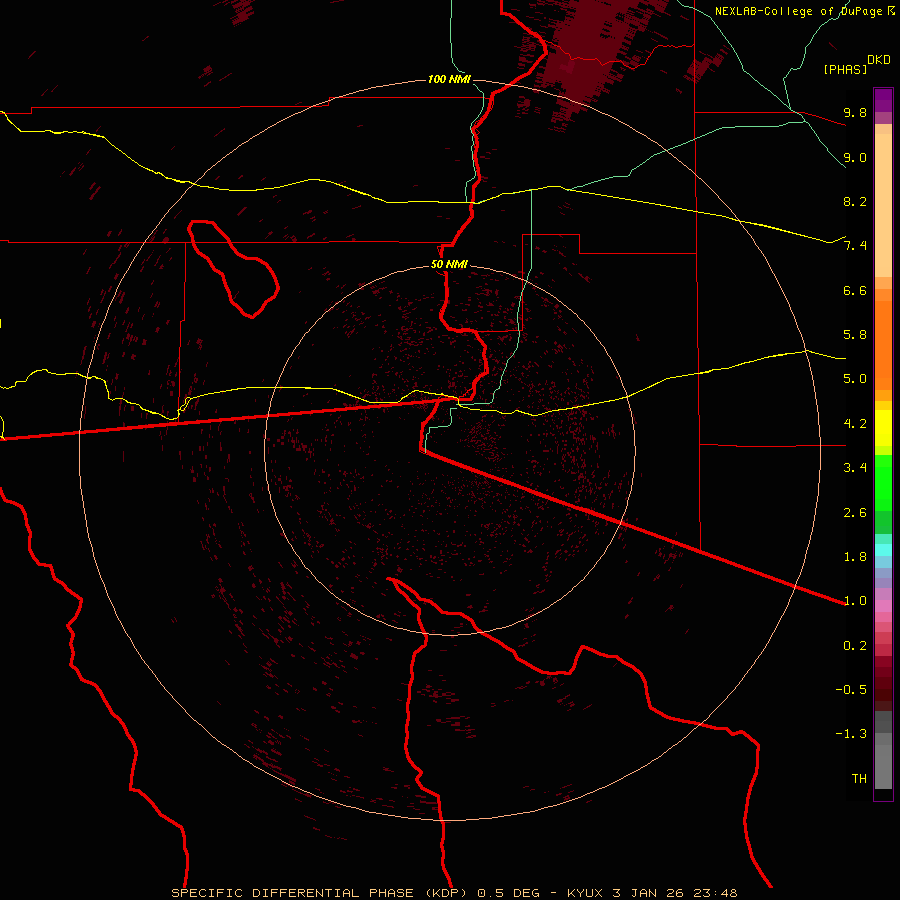
Task: Click the 3.4 value on the color scale
Action: click(855, 468)
